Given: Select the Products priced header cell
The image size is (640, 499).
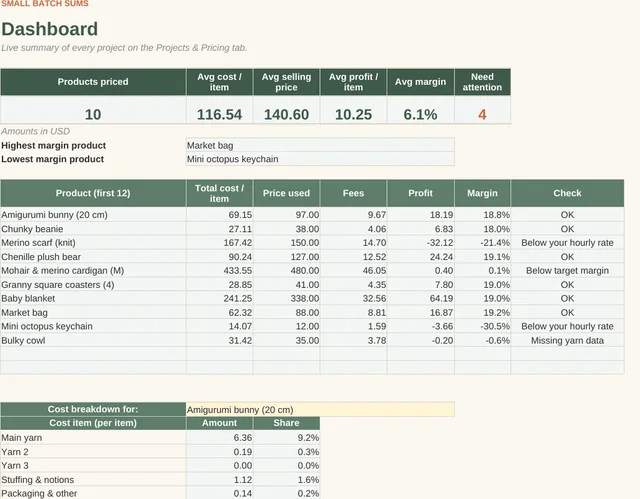Looking at the screenshot, I should pos(93,82).
